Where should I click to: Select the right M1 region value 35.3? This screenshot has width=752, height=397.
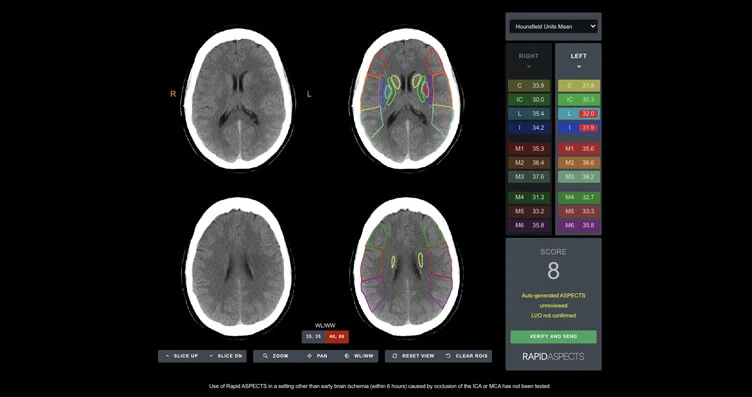point(529,149)
